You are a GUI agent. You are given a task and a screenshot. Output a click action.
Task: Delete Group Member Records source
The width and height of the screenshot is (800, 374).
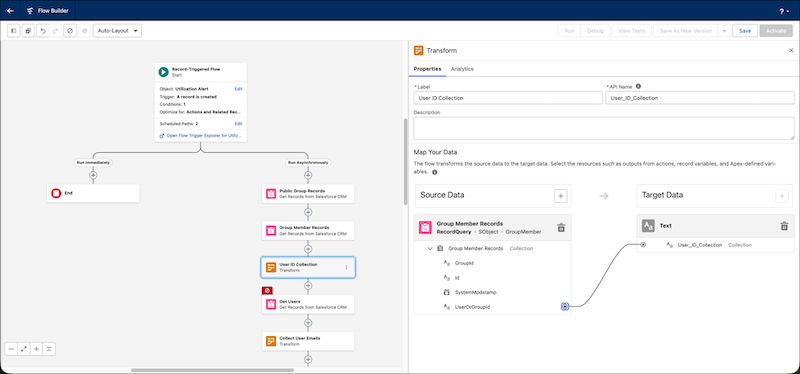[x=561, y=228]
